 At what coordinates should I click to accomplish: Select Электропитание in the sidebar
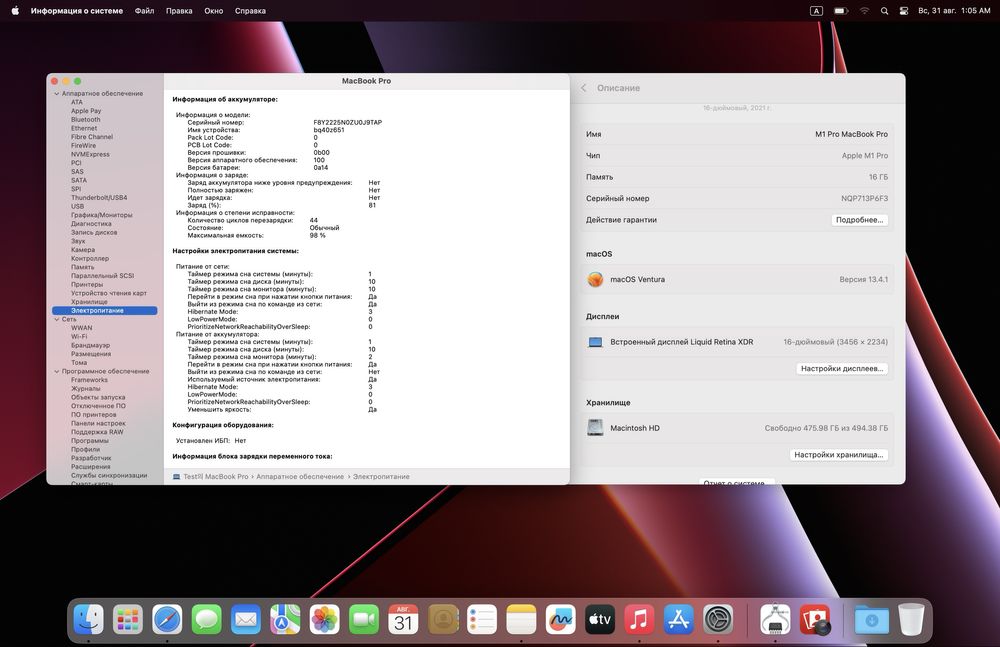[105, 311]
